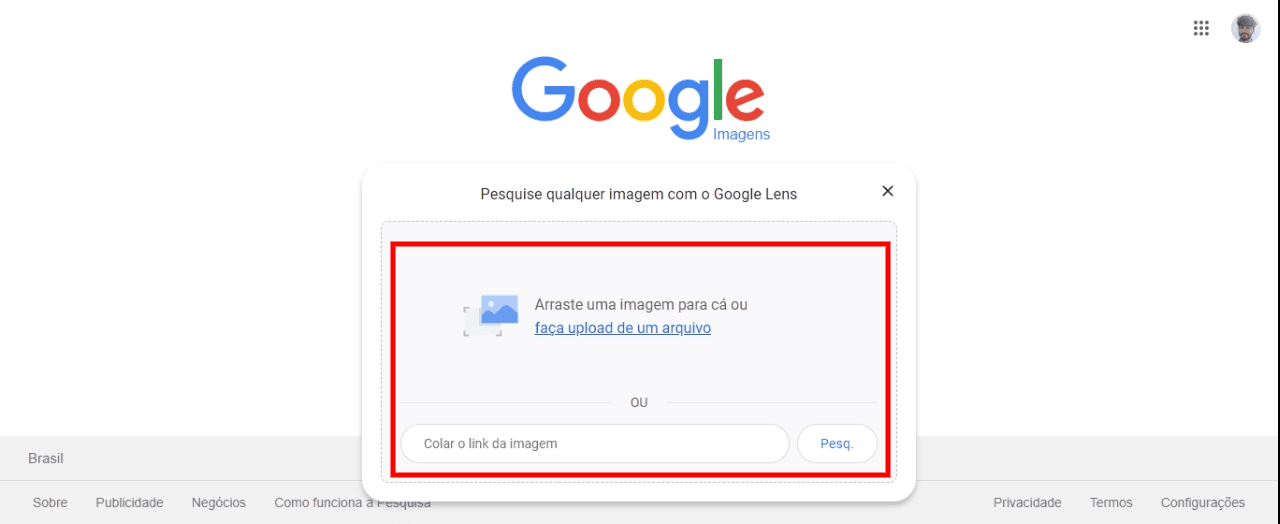Open the 'Termos' footer link
1280x524 pixels.
click(1111, 503)
